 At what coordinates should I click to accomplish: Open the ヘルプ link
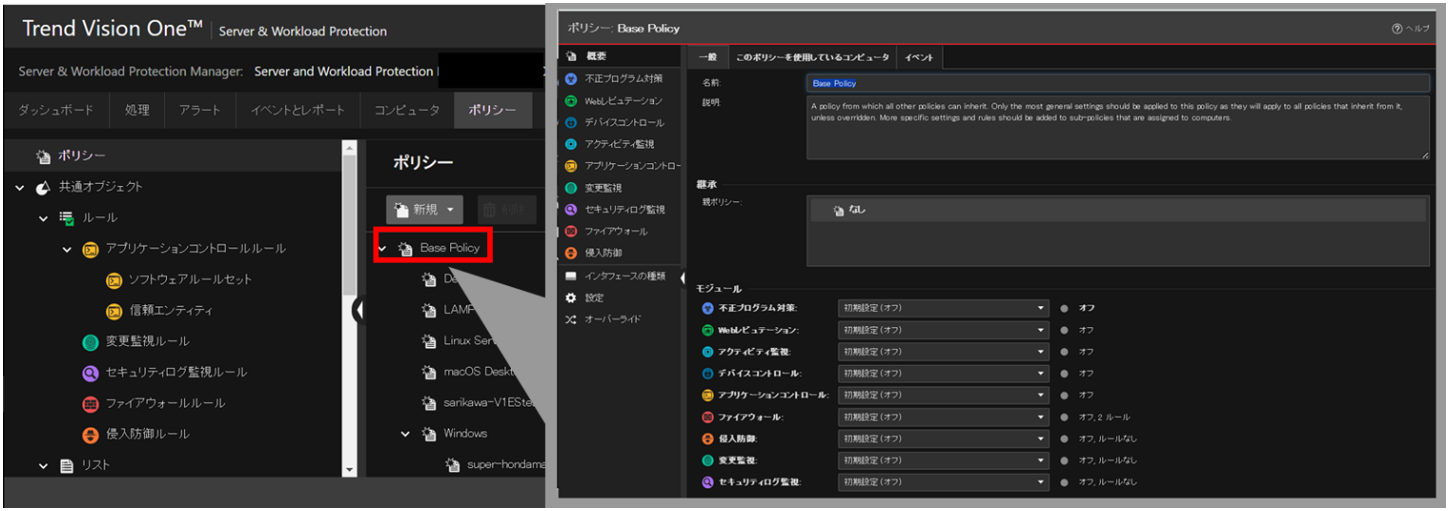1410,29
